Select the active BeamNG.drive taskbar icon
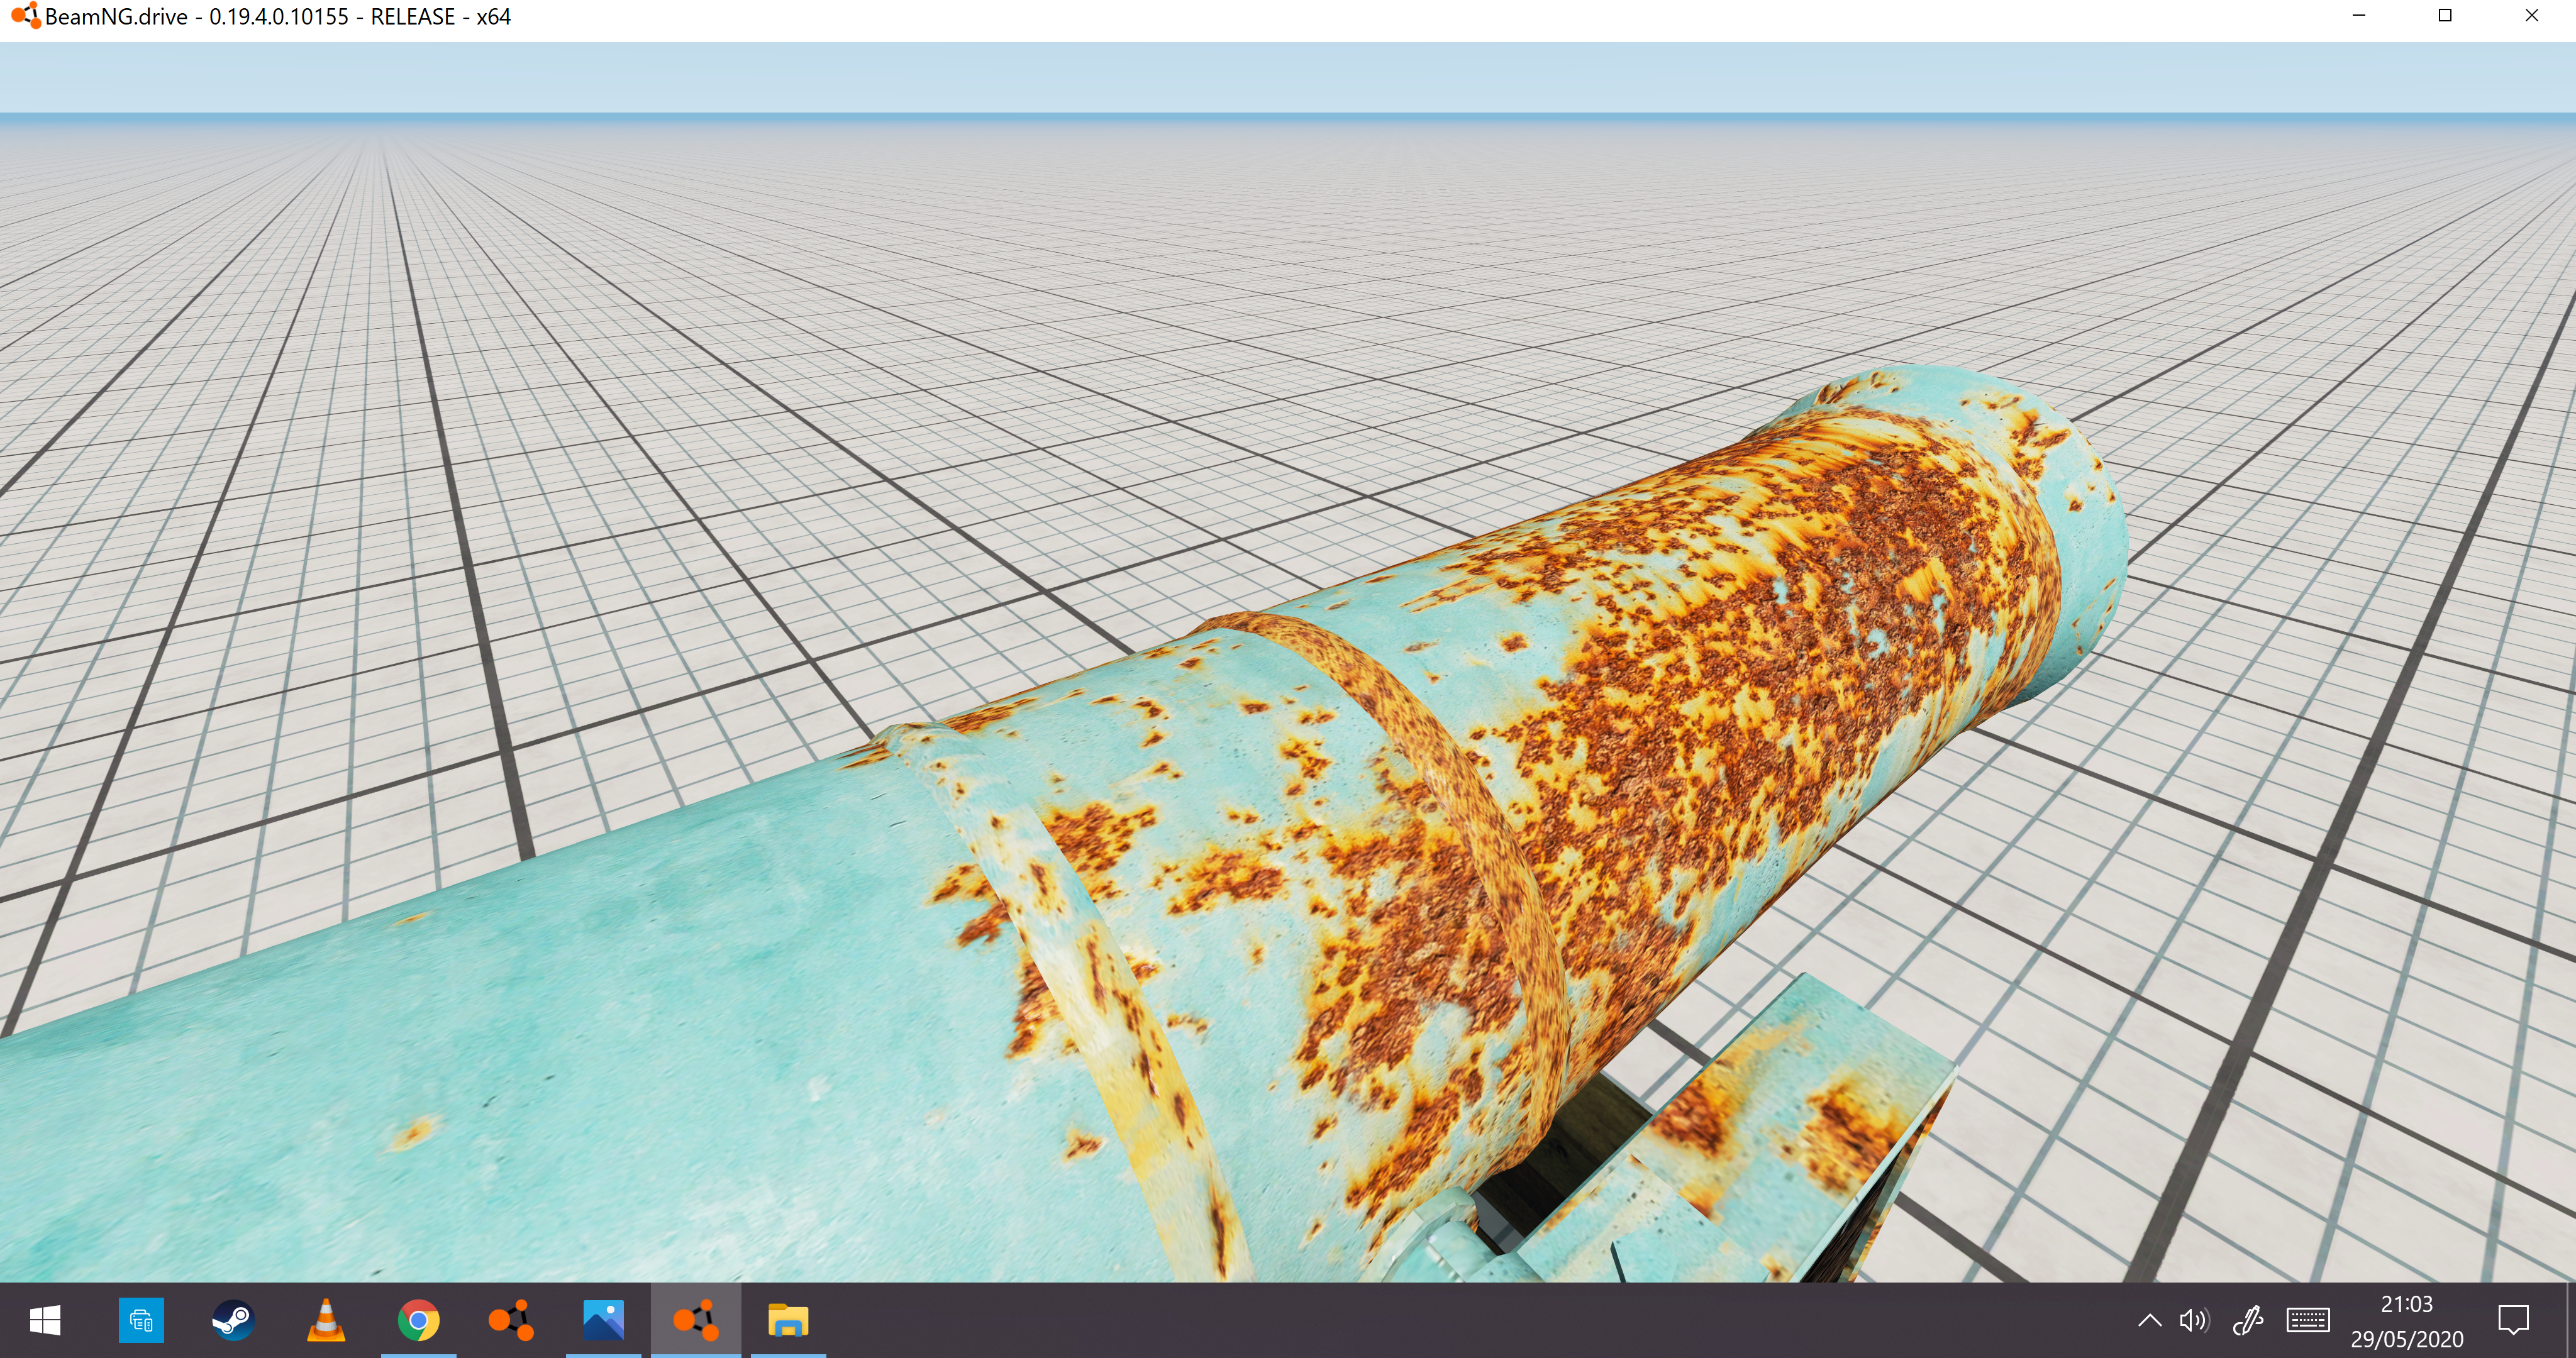The width and height of the screenshot is (2576, 1358). (x=696, y=1320)
